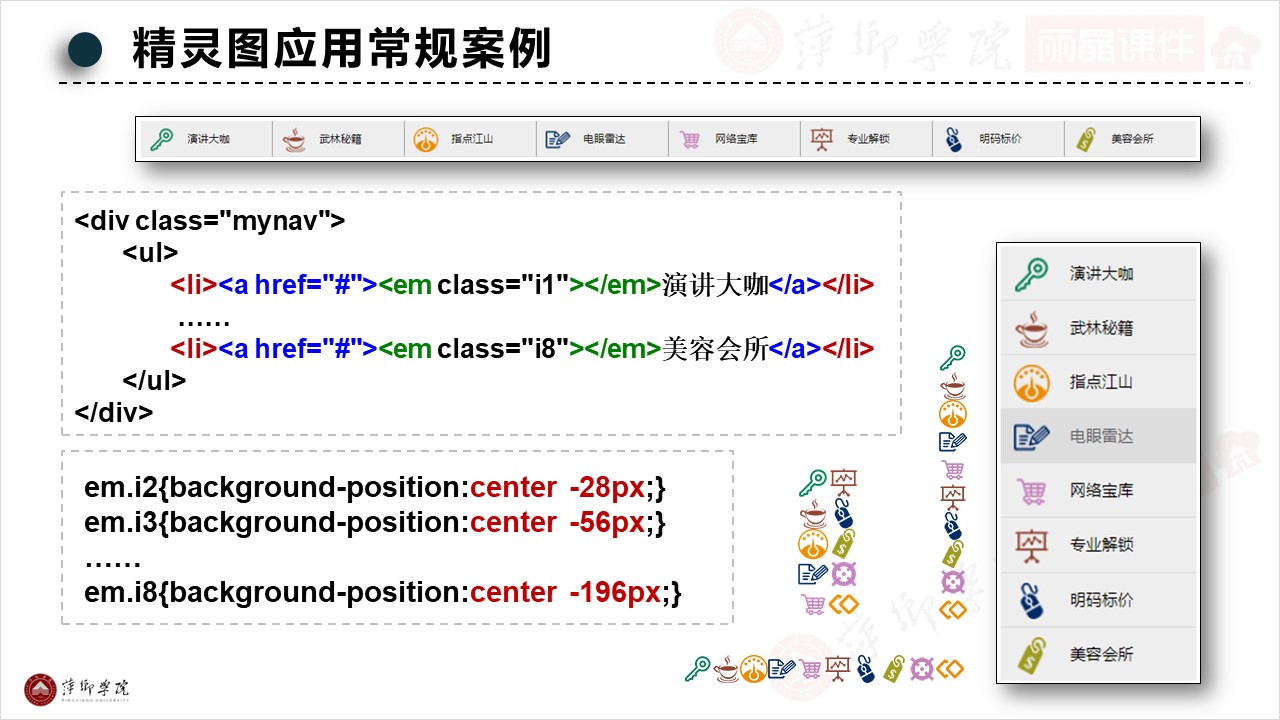The image size is (1280, 720).
Task: Click the em.i8 background-position CSS line
Action: click(x=383, y=593)
